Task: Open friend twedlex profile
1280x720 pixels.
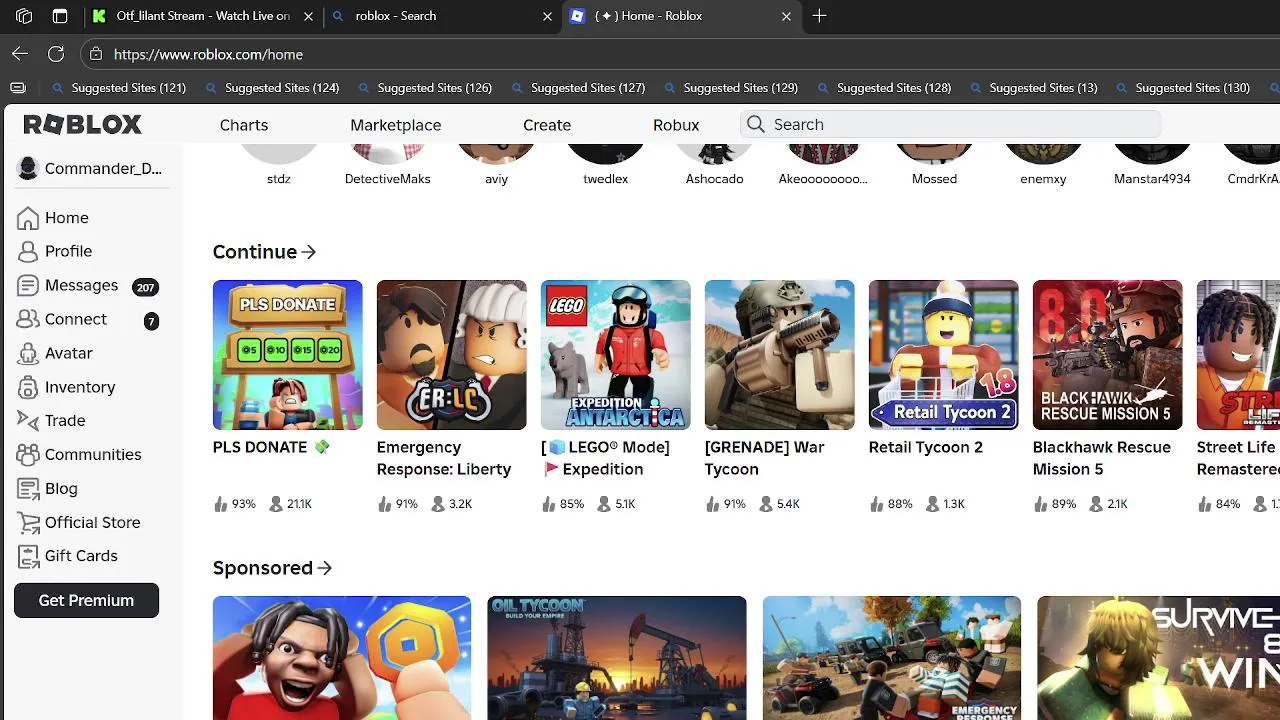Action: (605, 165)
